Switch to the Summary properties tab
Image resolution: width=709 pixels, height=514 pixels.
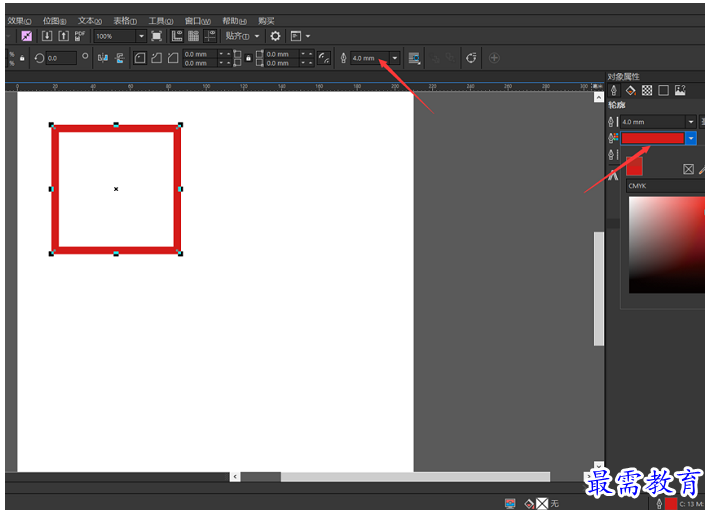pos(680,91)
